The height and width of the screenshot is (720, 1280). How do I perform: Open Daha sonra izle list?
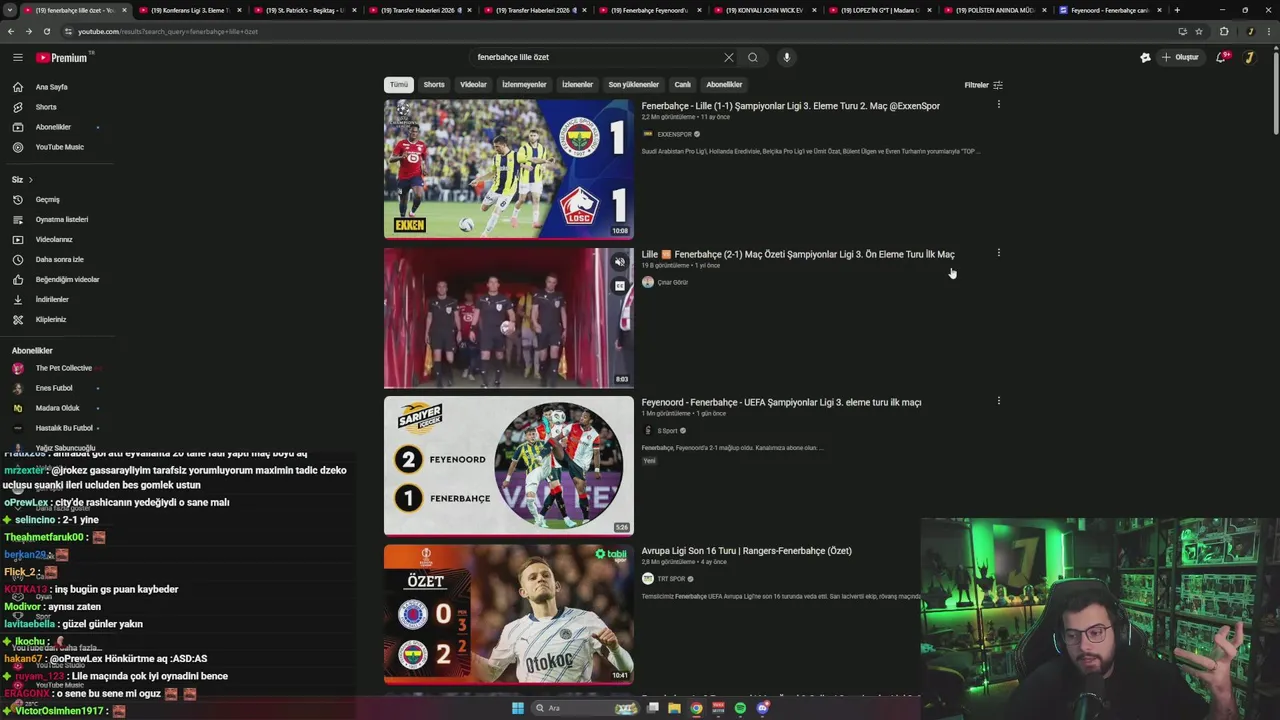(59, 259)
